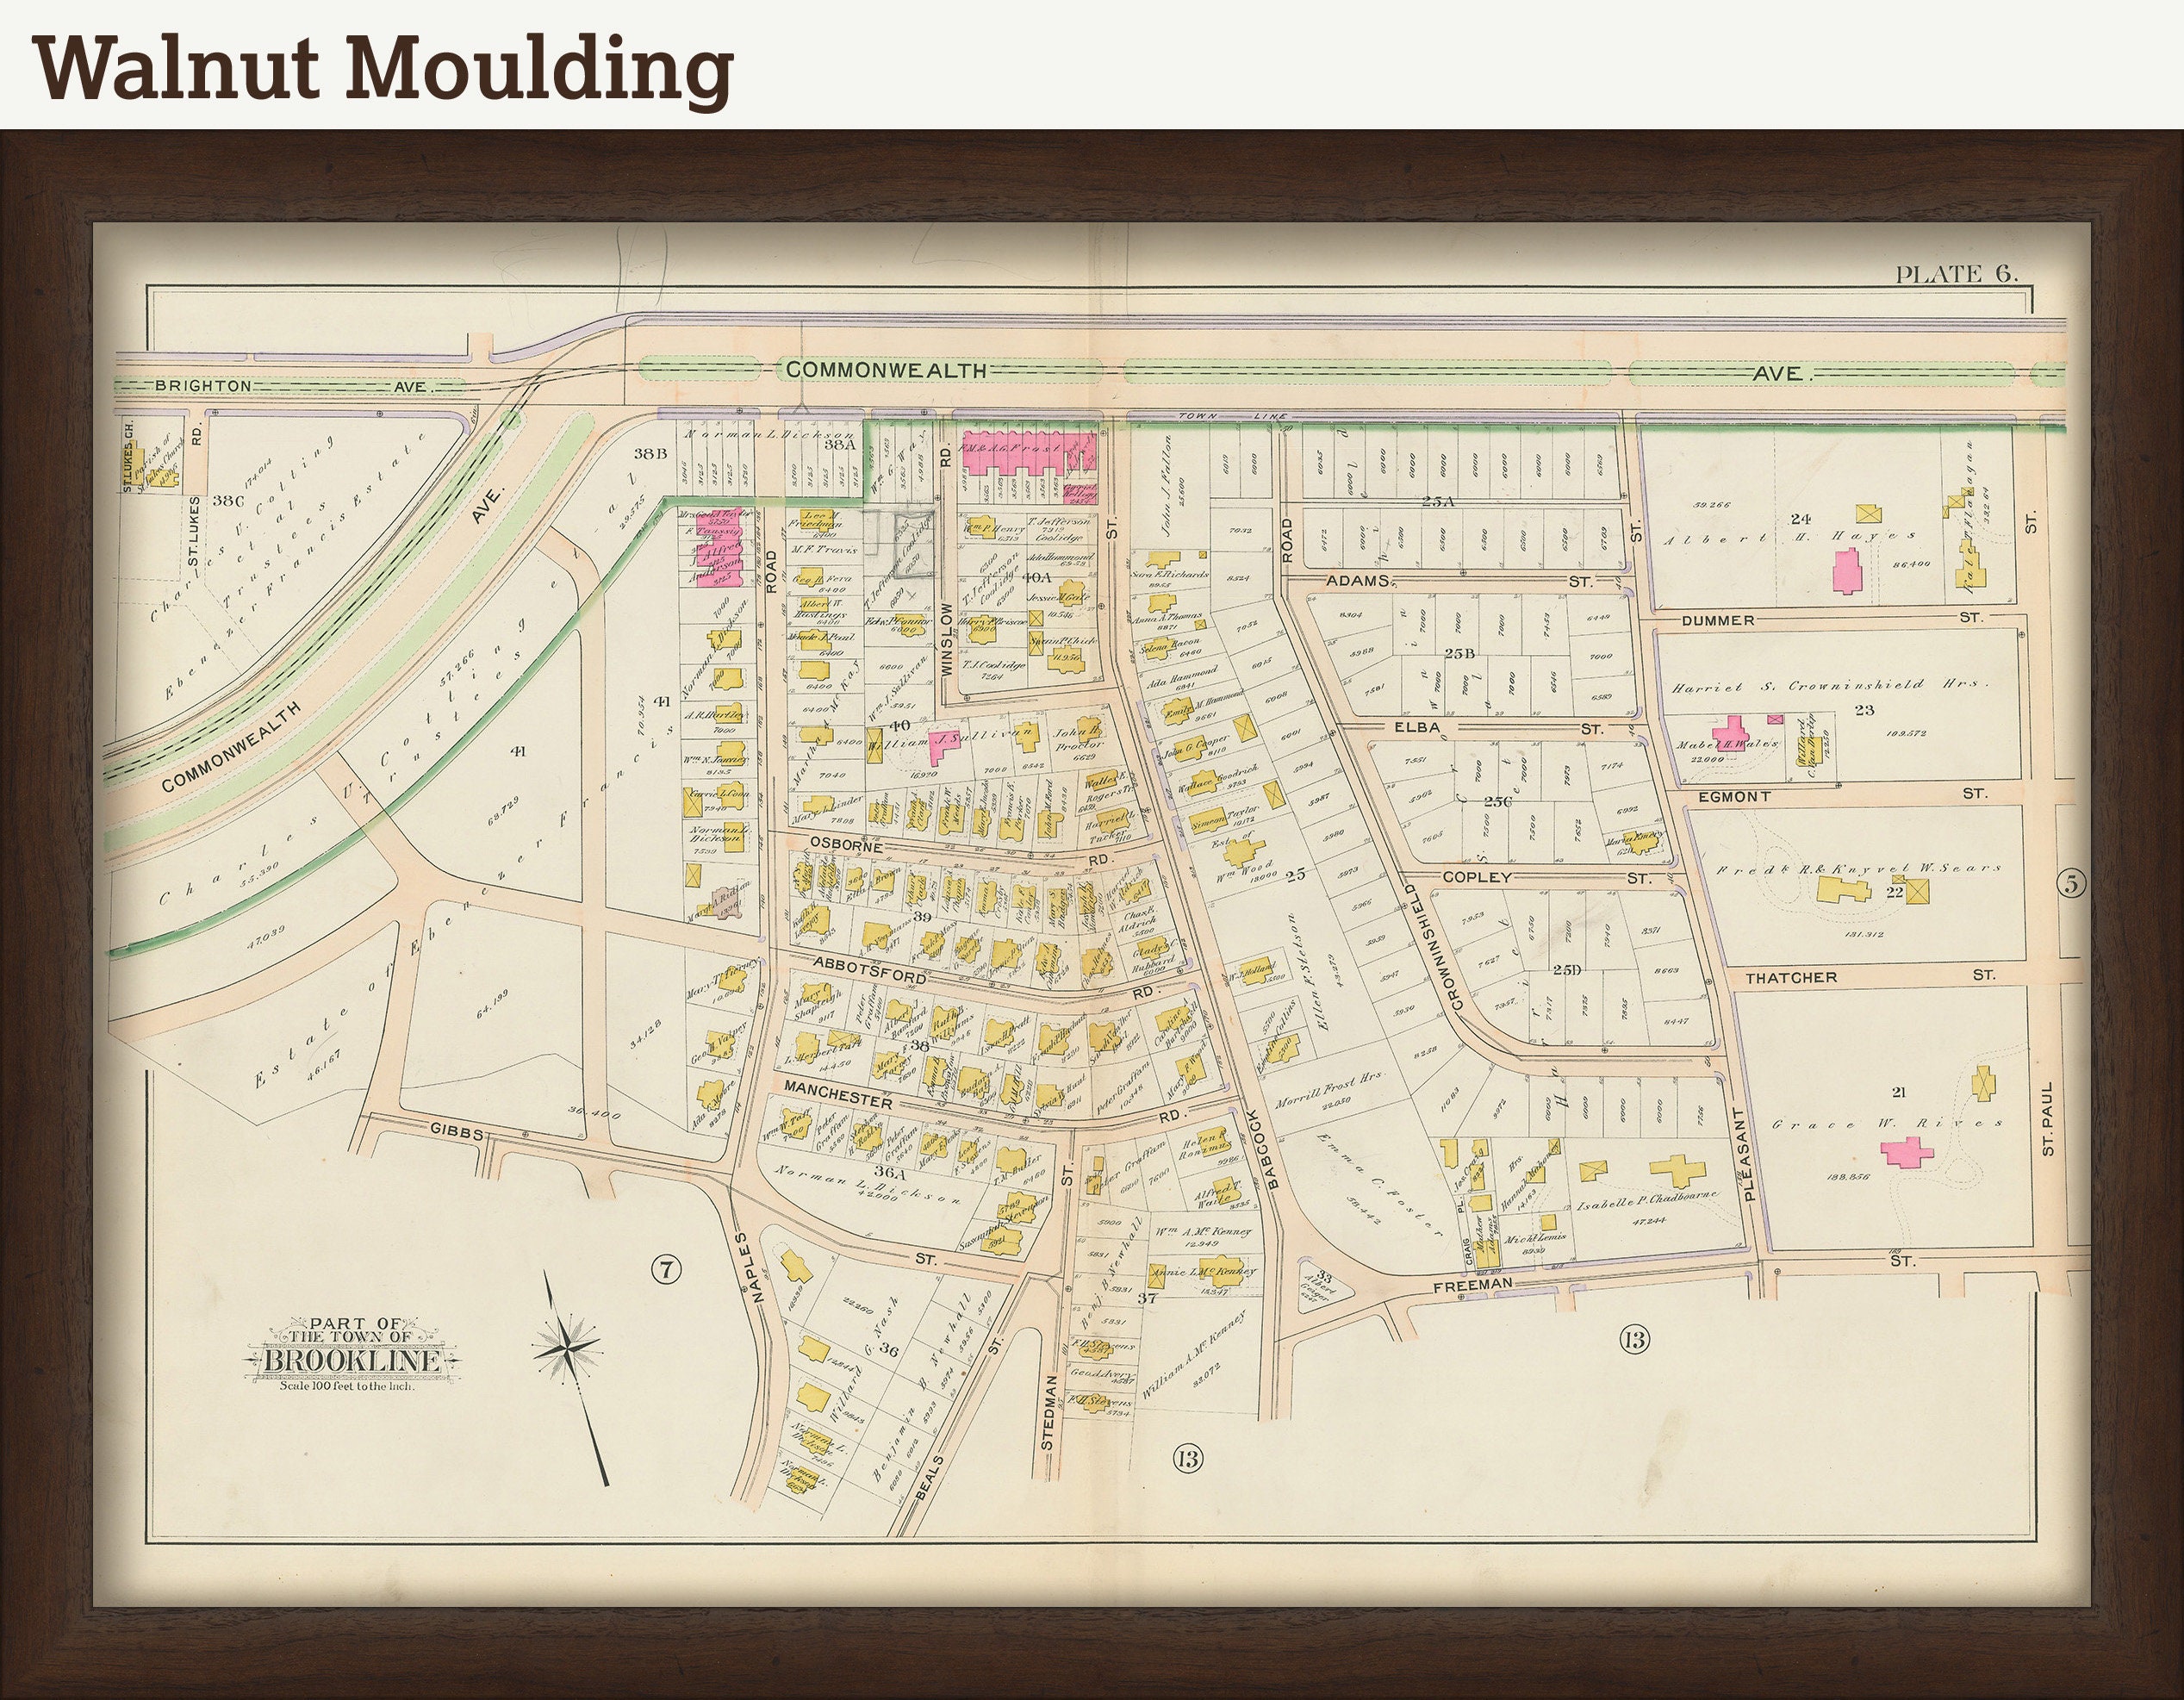The width and height of the screenshot is (2184, 1700).
Task: Click the block number "38B"
Action: (x=649, y=453)
